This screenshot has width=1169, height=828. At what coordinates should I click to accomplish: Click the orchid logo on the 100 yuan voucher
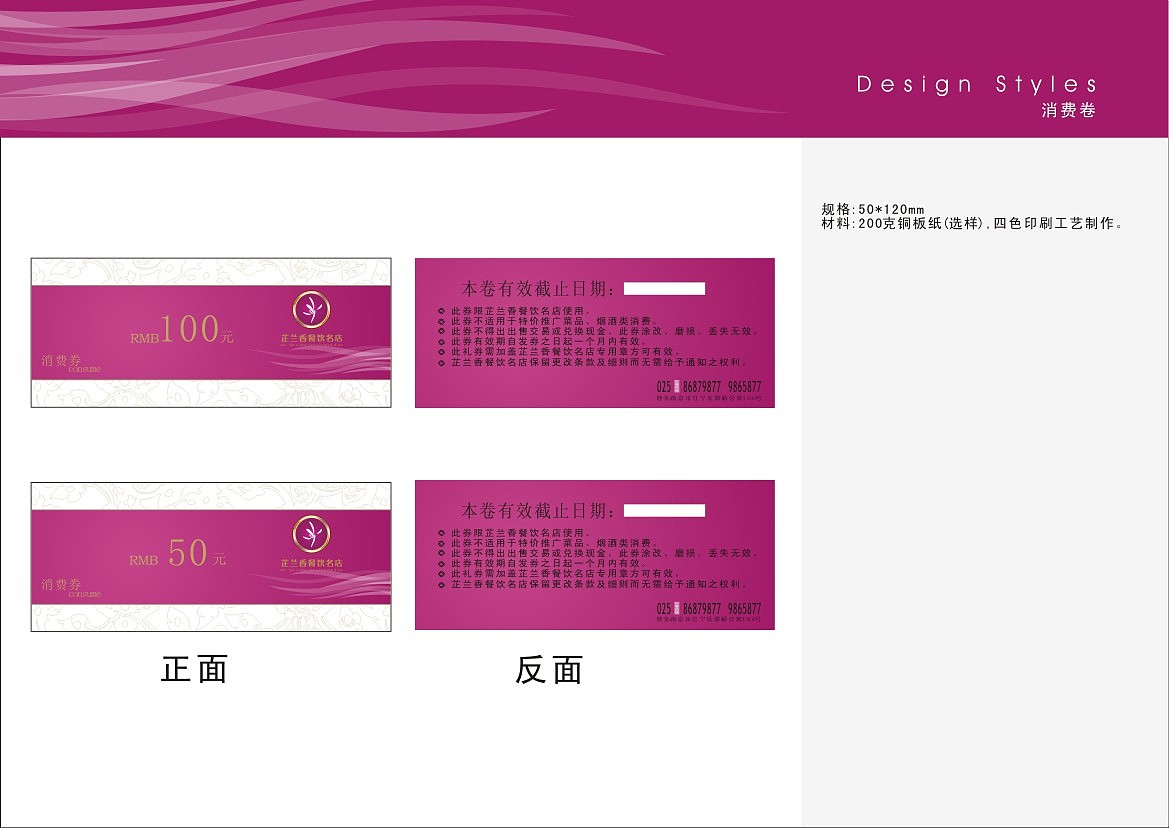(311, 310)
